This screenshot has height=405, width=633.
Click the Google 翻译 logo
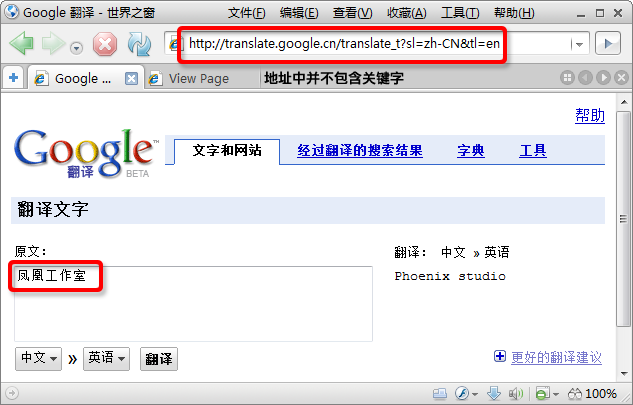(85, 153)
